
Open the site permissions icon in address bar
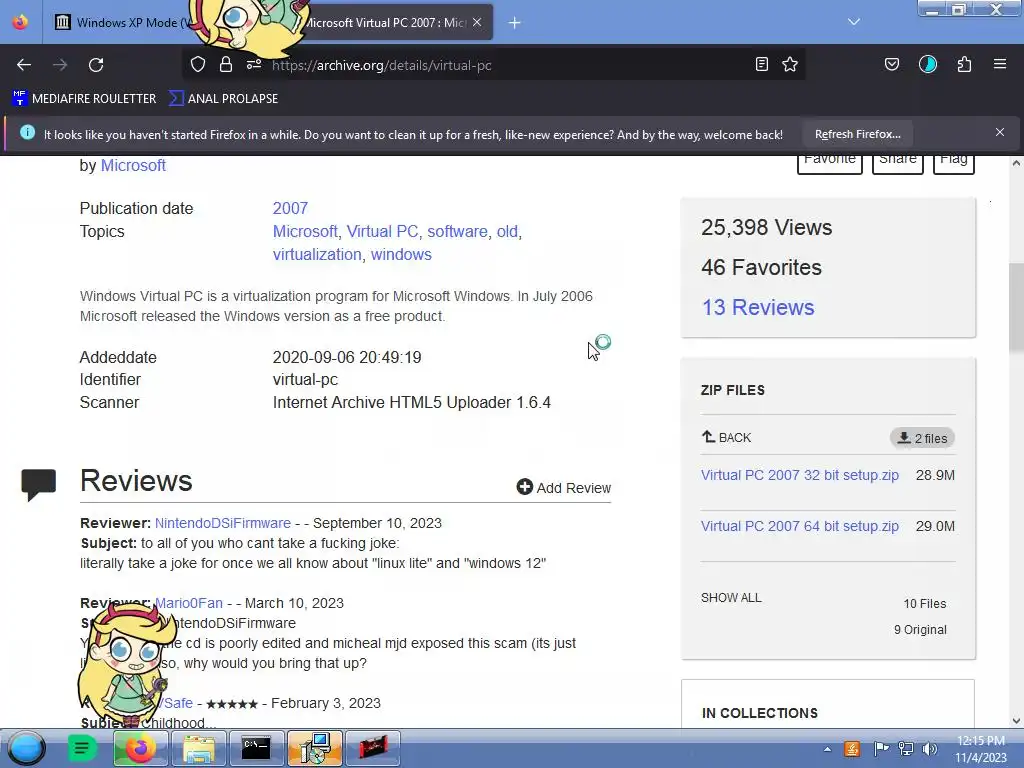(x=254, y=65)
